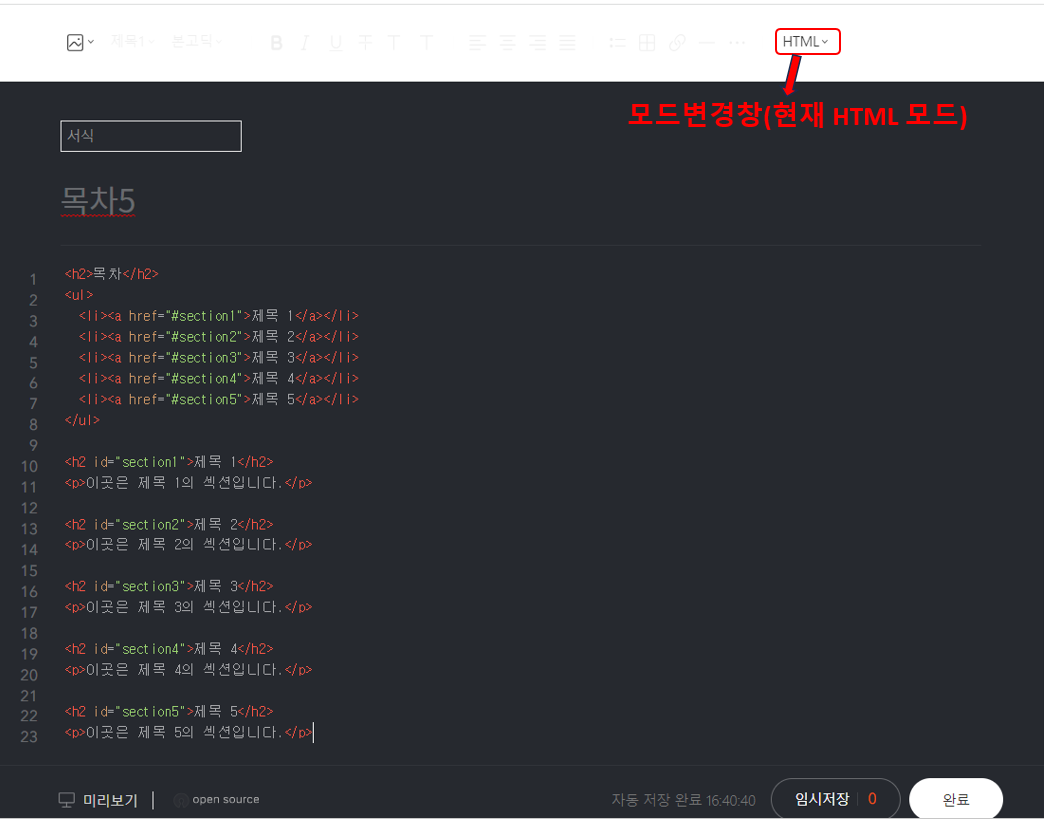Insert a hyperlink
This screenshot has width=1044, height=819.
click(677, 42)
